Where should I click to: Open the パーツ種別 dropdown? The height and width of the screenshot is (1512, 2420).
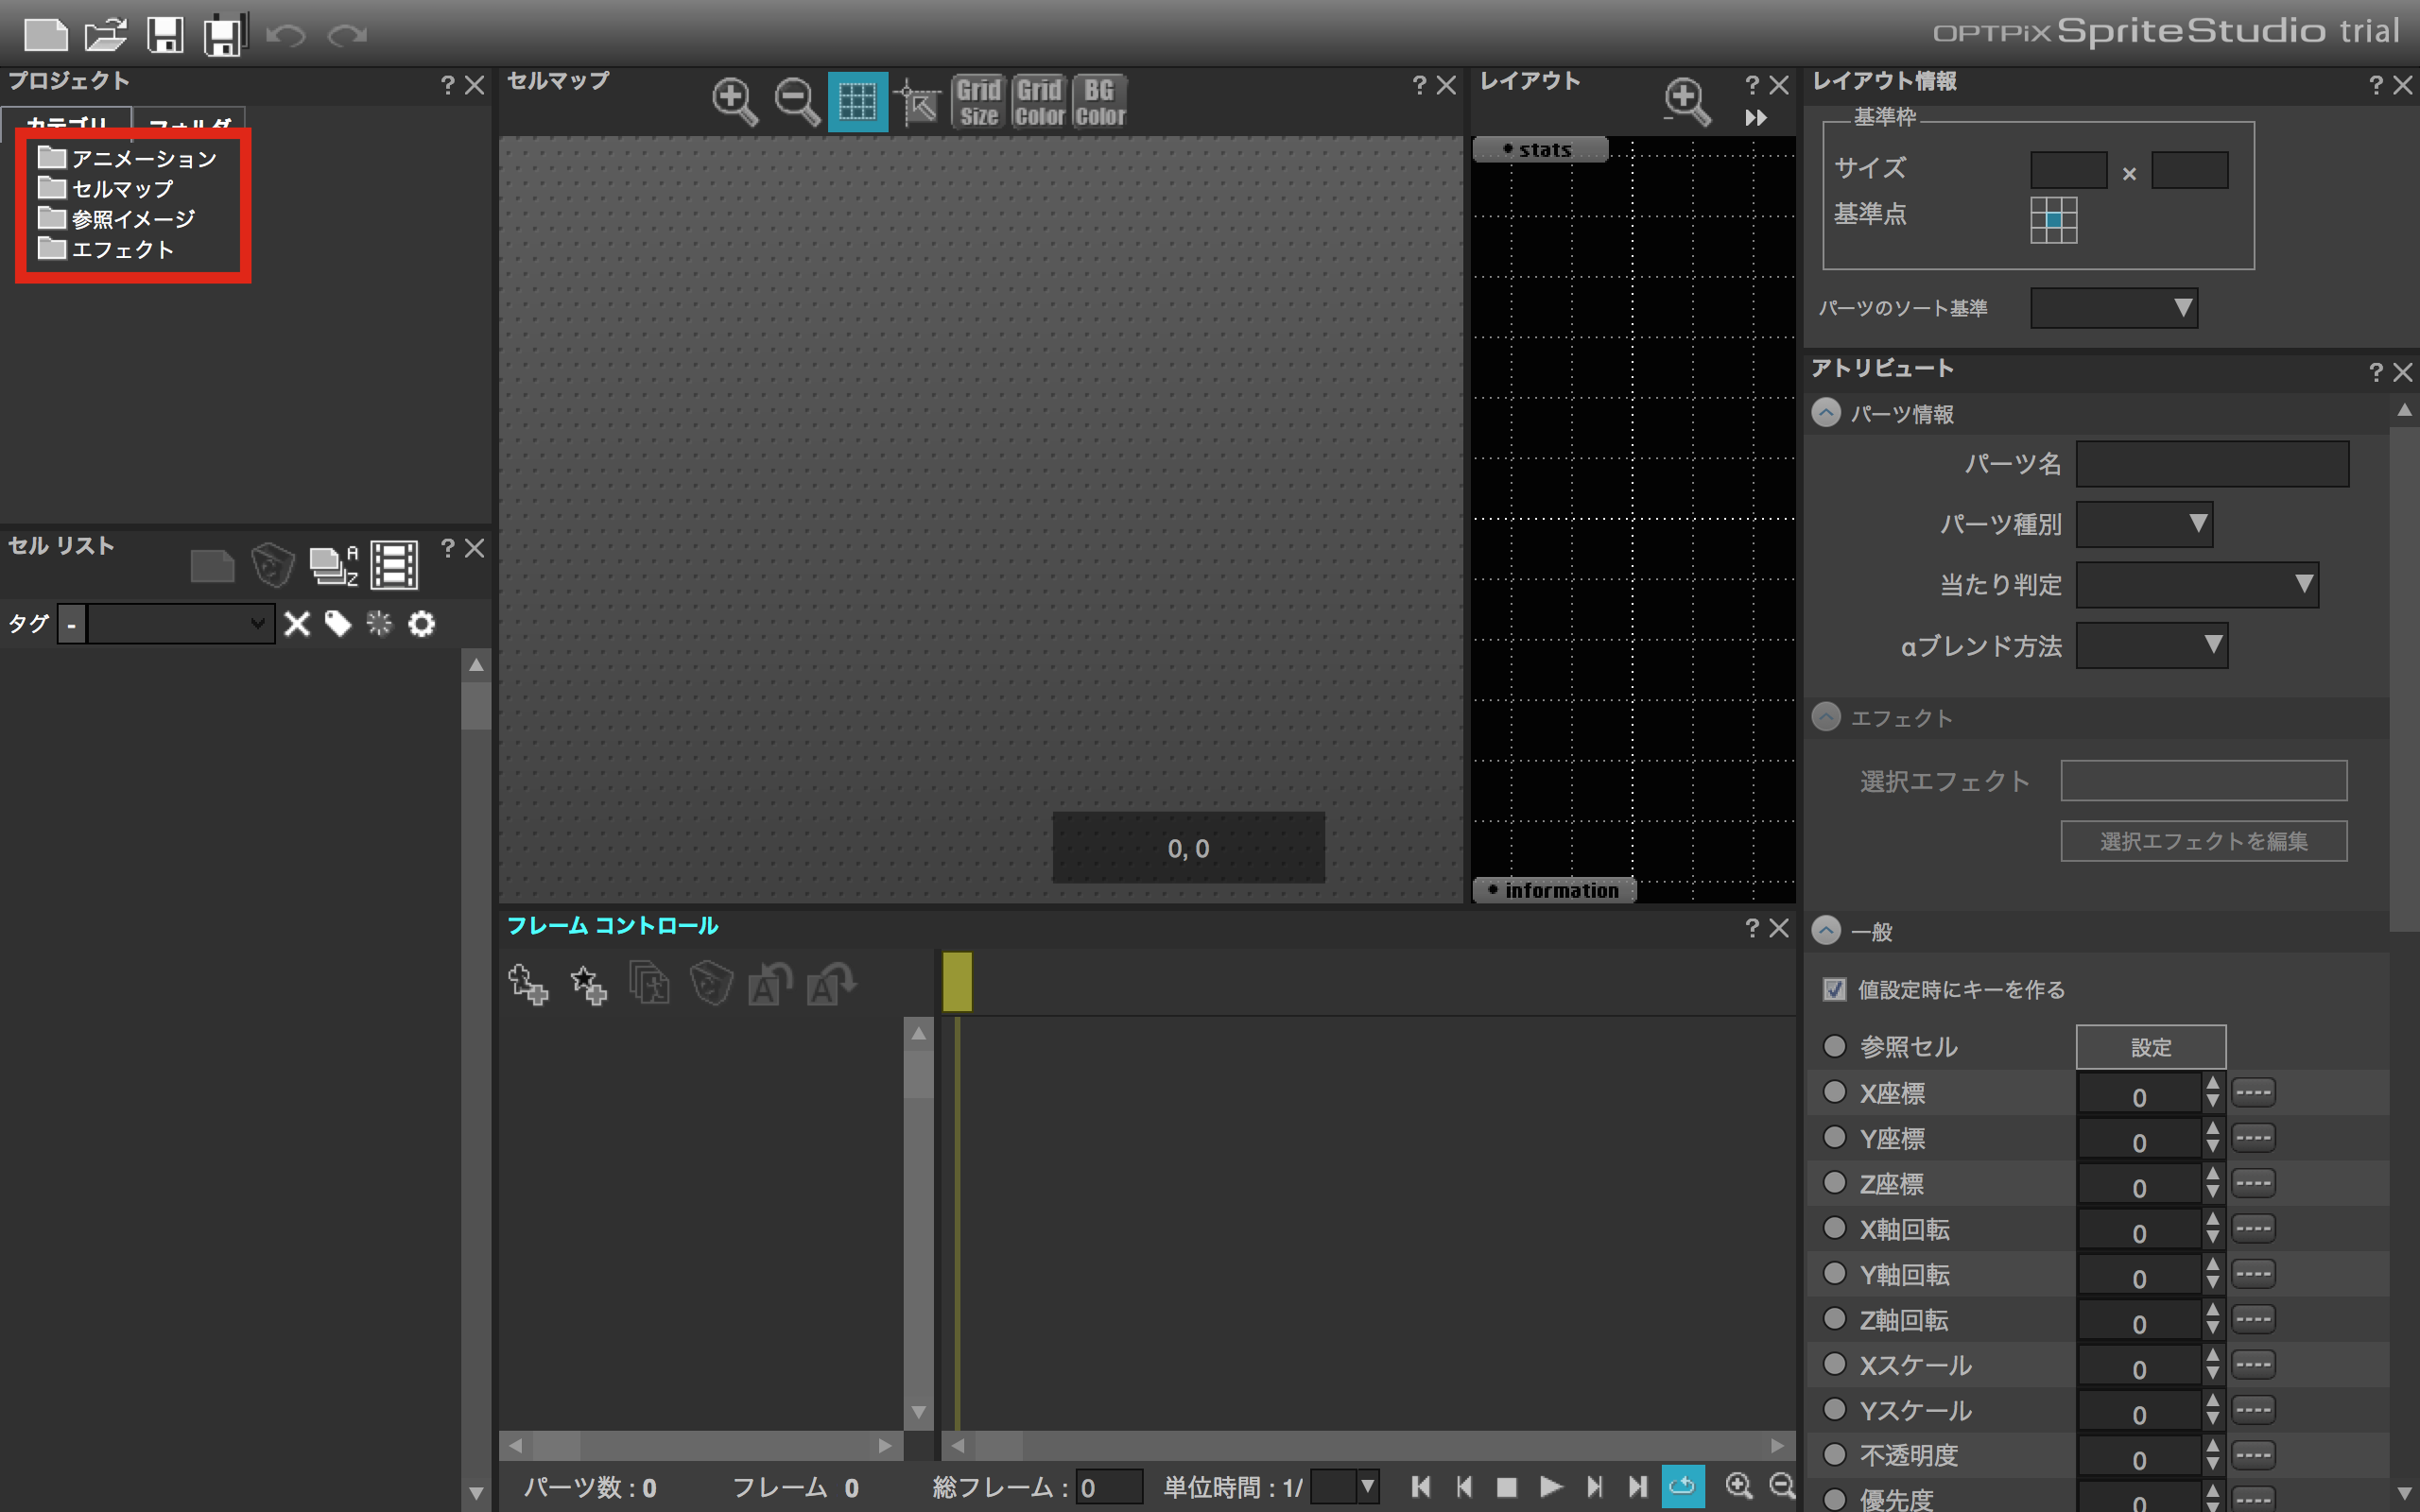tap(2143, 524)
